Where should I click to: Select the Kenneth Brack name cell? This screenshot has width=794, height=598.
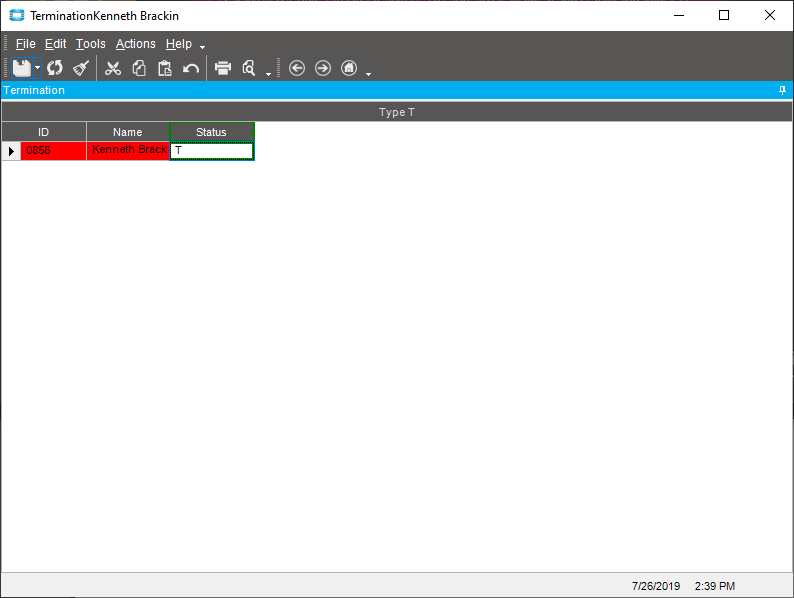[x=128, y=151]
